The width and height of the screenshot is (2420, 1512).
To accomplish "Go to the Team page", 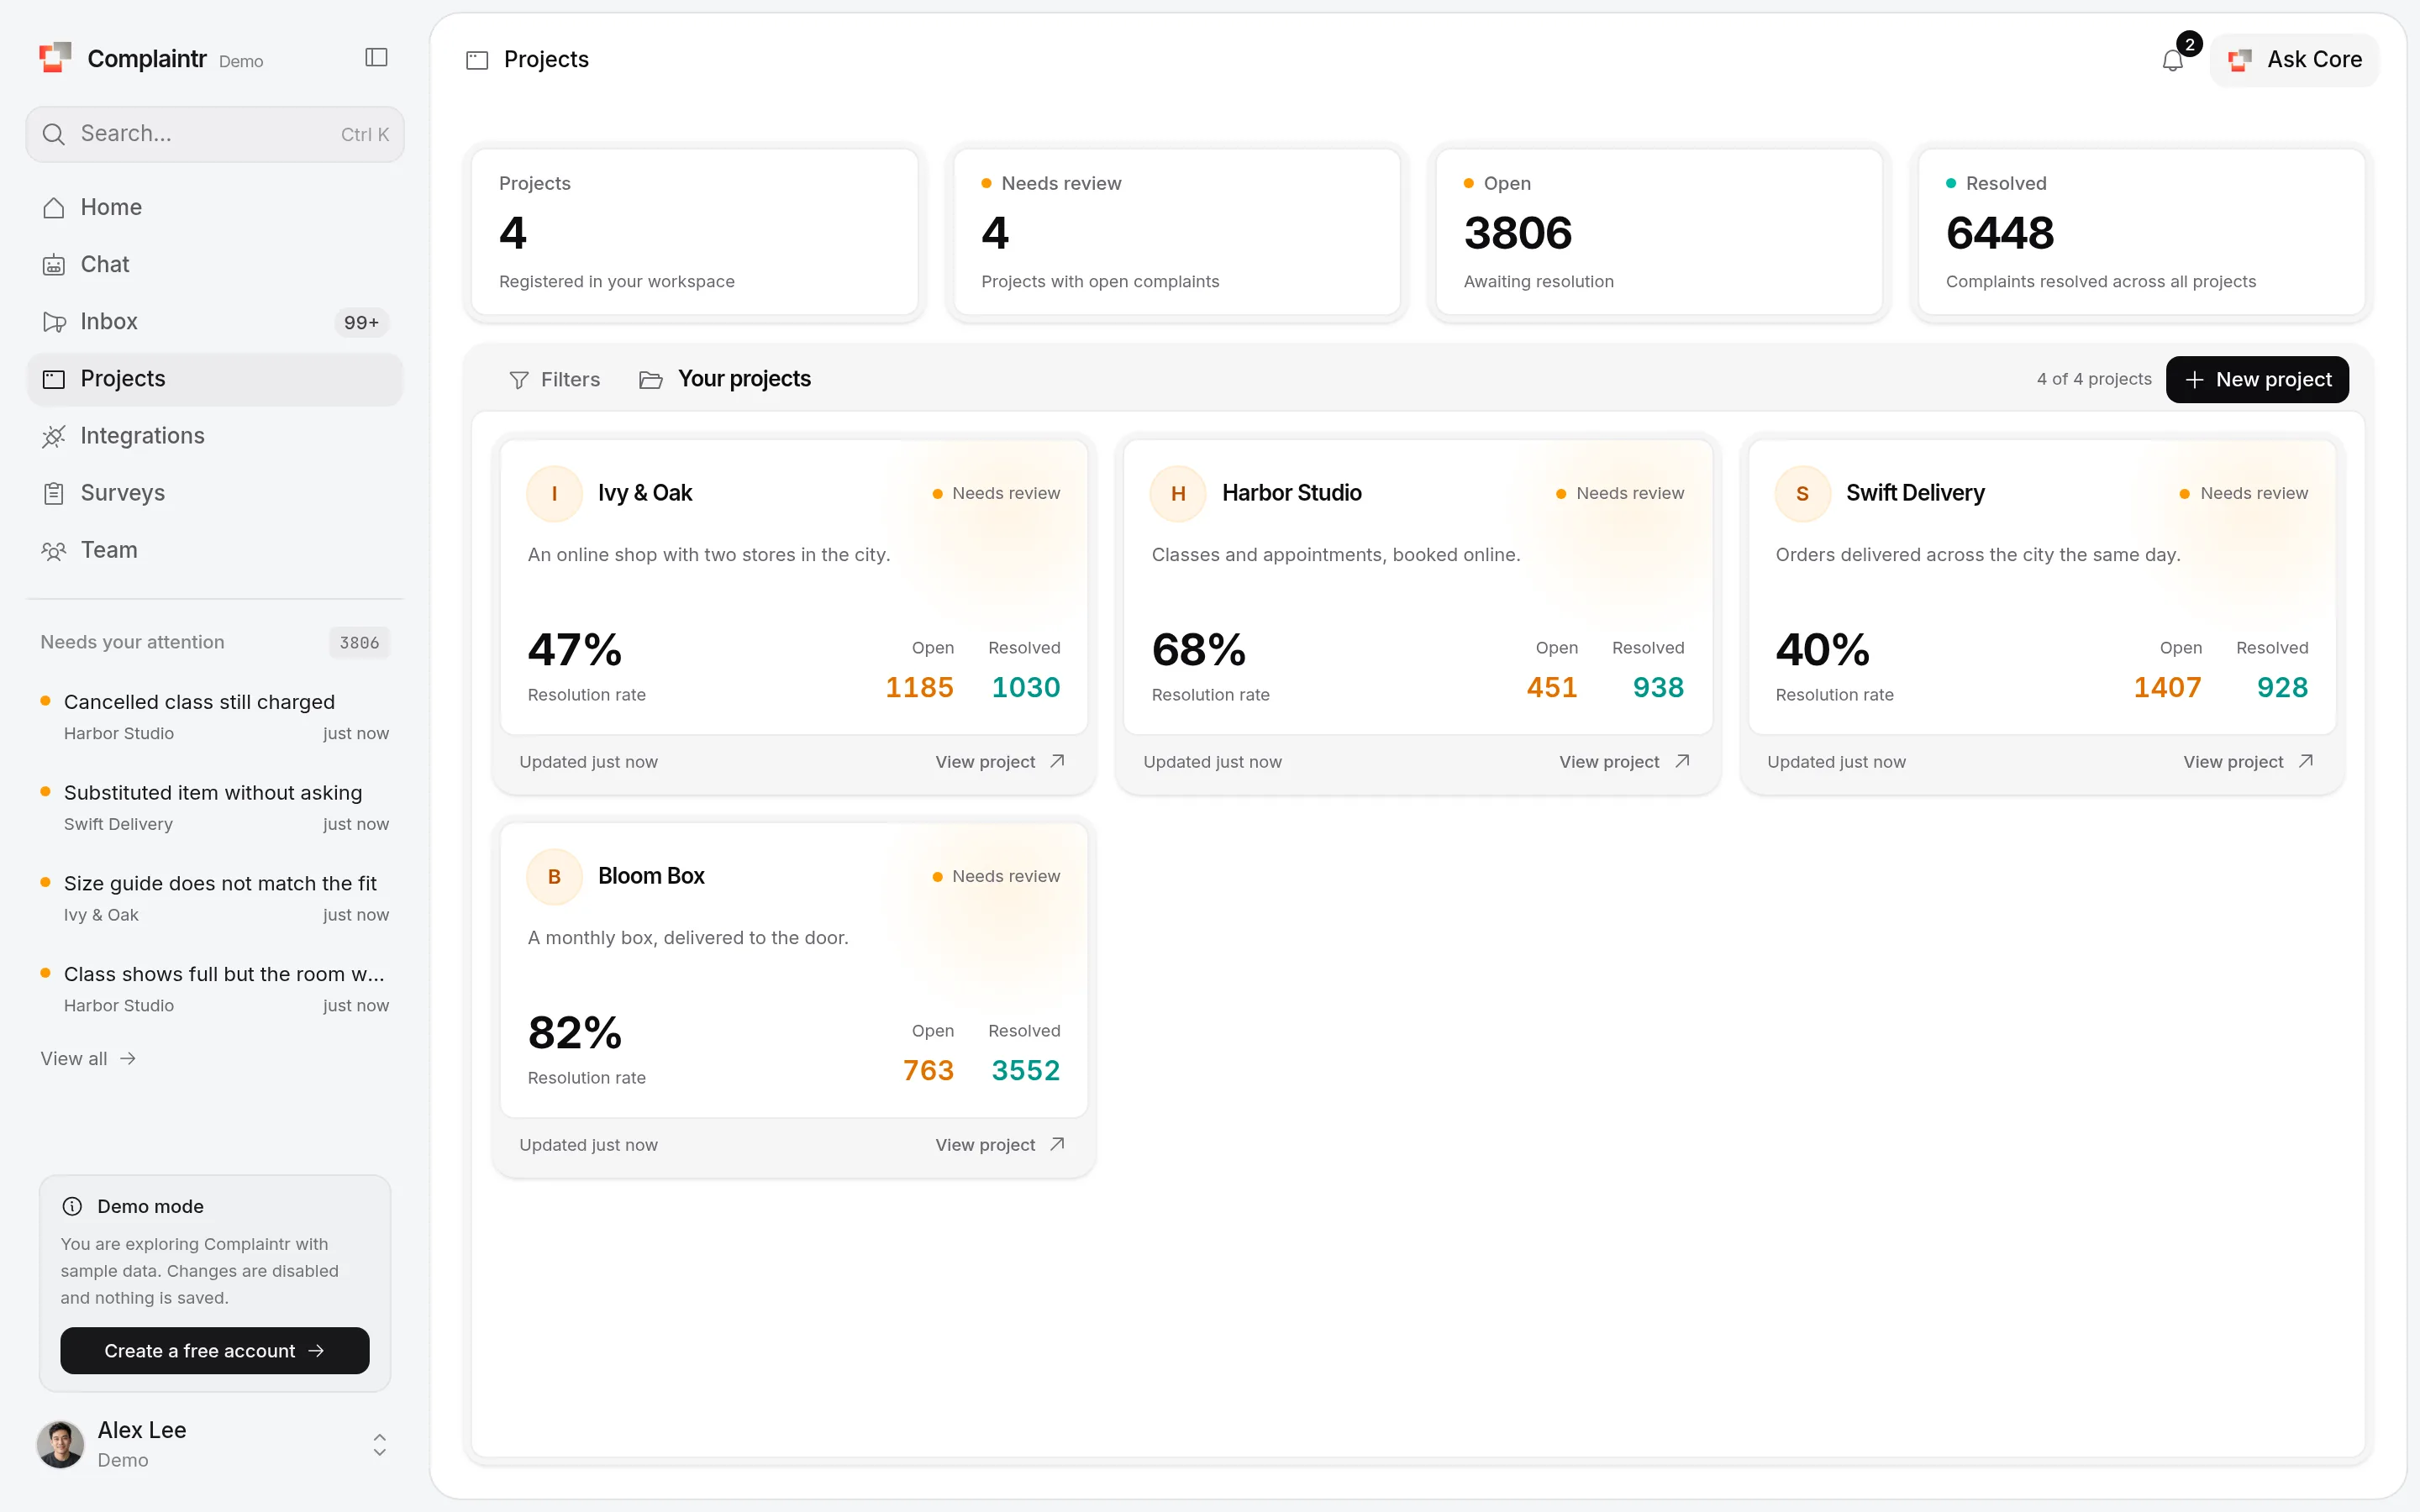I will pyautogui.click(x=214, y=550).
